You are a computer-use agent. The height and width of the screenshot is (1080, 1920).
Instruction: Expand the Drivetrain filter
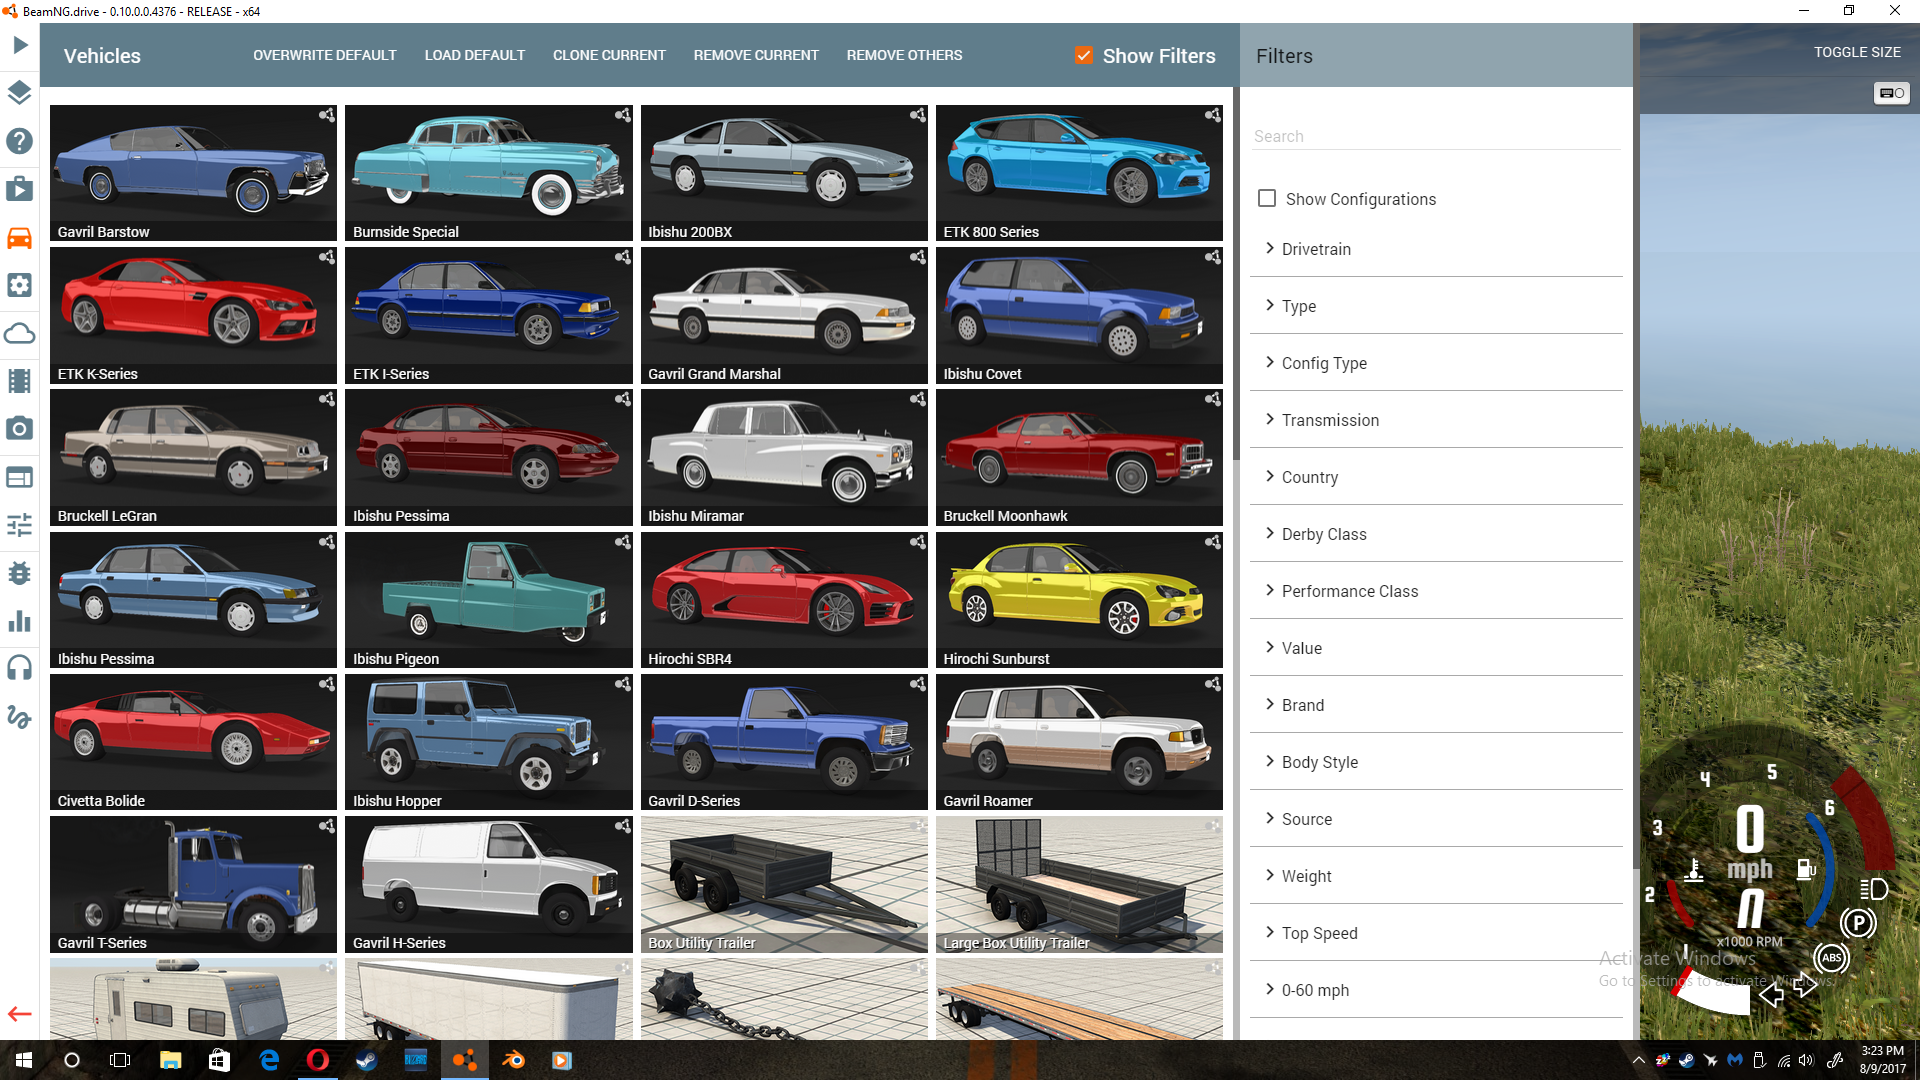pyautogui.click(x=1436, y=249)
